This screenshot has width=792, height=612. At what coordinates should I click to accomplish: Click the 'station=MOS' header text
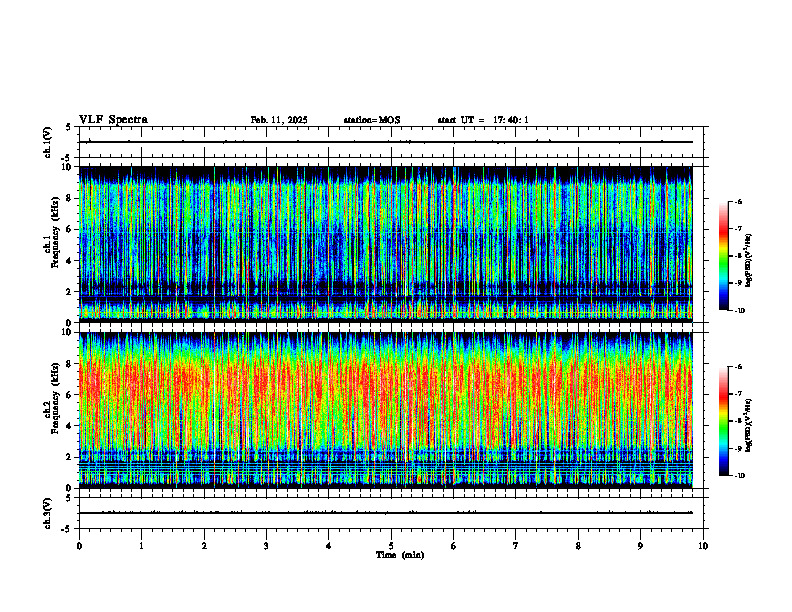pos(372,120)
